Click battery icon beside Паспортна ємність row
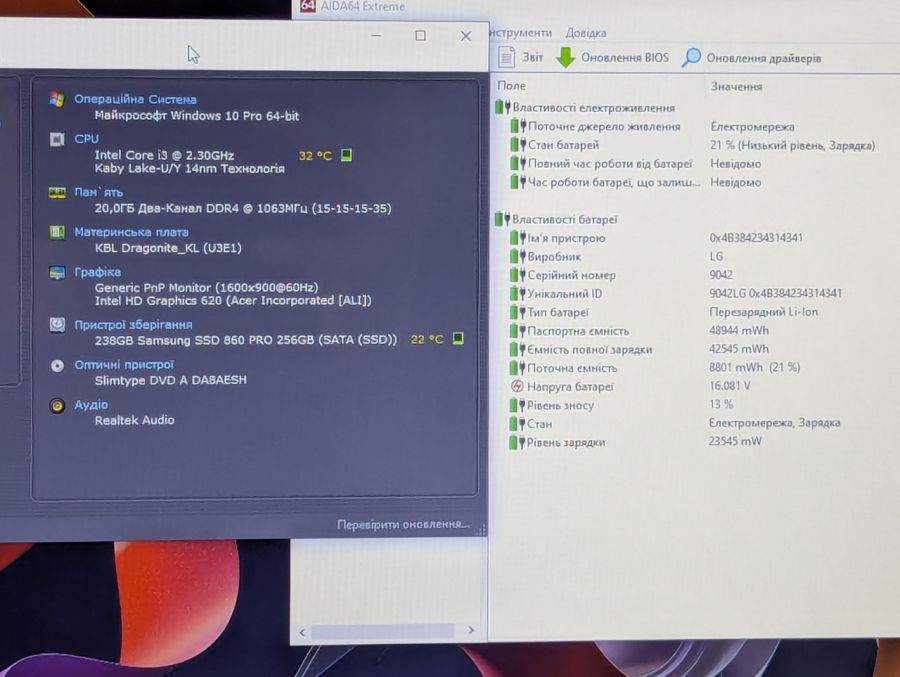Image resolution: width=900 pixels, height=677 pixels. coord(518,330)
